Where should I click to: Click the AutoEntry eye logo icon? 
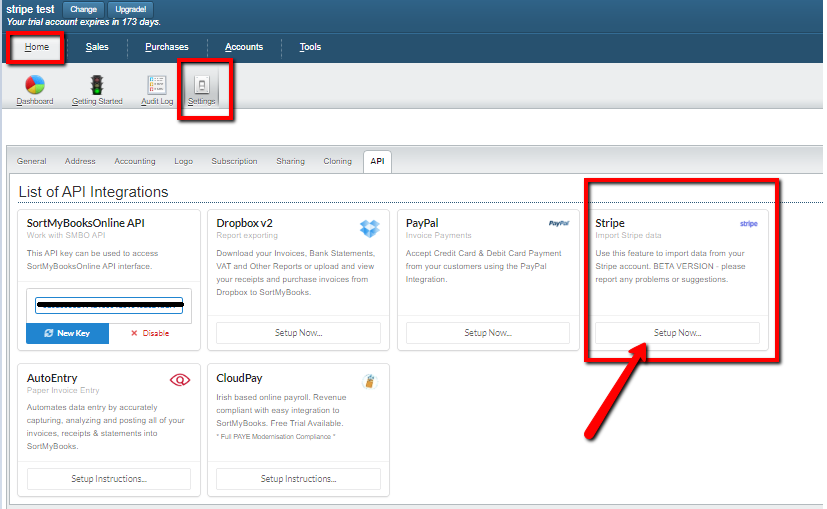click(180, 380)
